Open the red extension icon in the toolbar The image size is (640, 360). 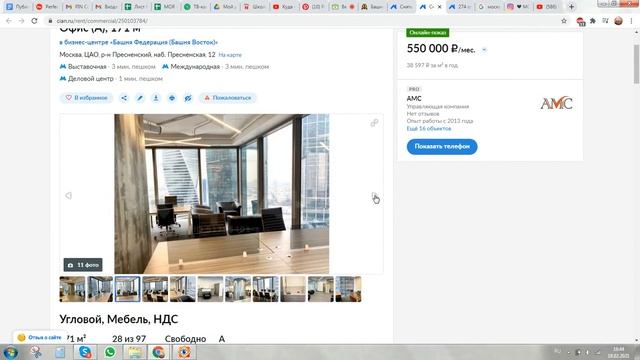[x=580, y=21]
